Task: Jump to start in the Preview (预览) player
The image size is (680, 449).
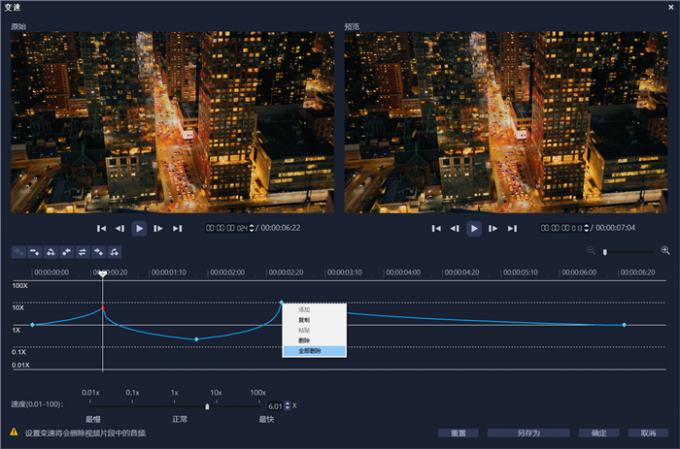Action: (x=436, y=229)
